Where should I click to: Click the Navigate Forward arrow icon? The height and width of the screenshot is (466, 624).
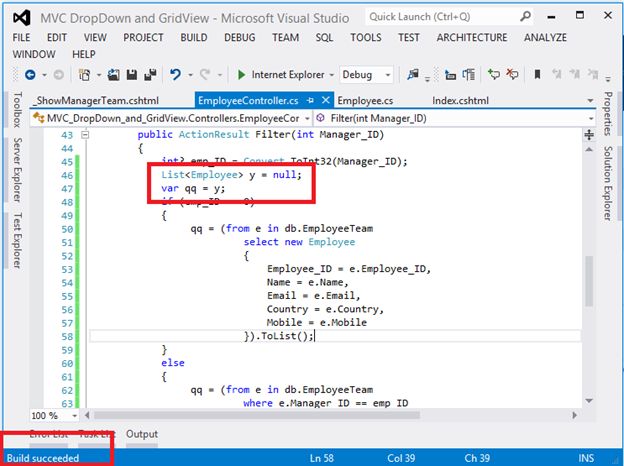[58, 75]
